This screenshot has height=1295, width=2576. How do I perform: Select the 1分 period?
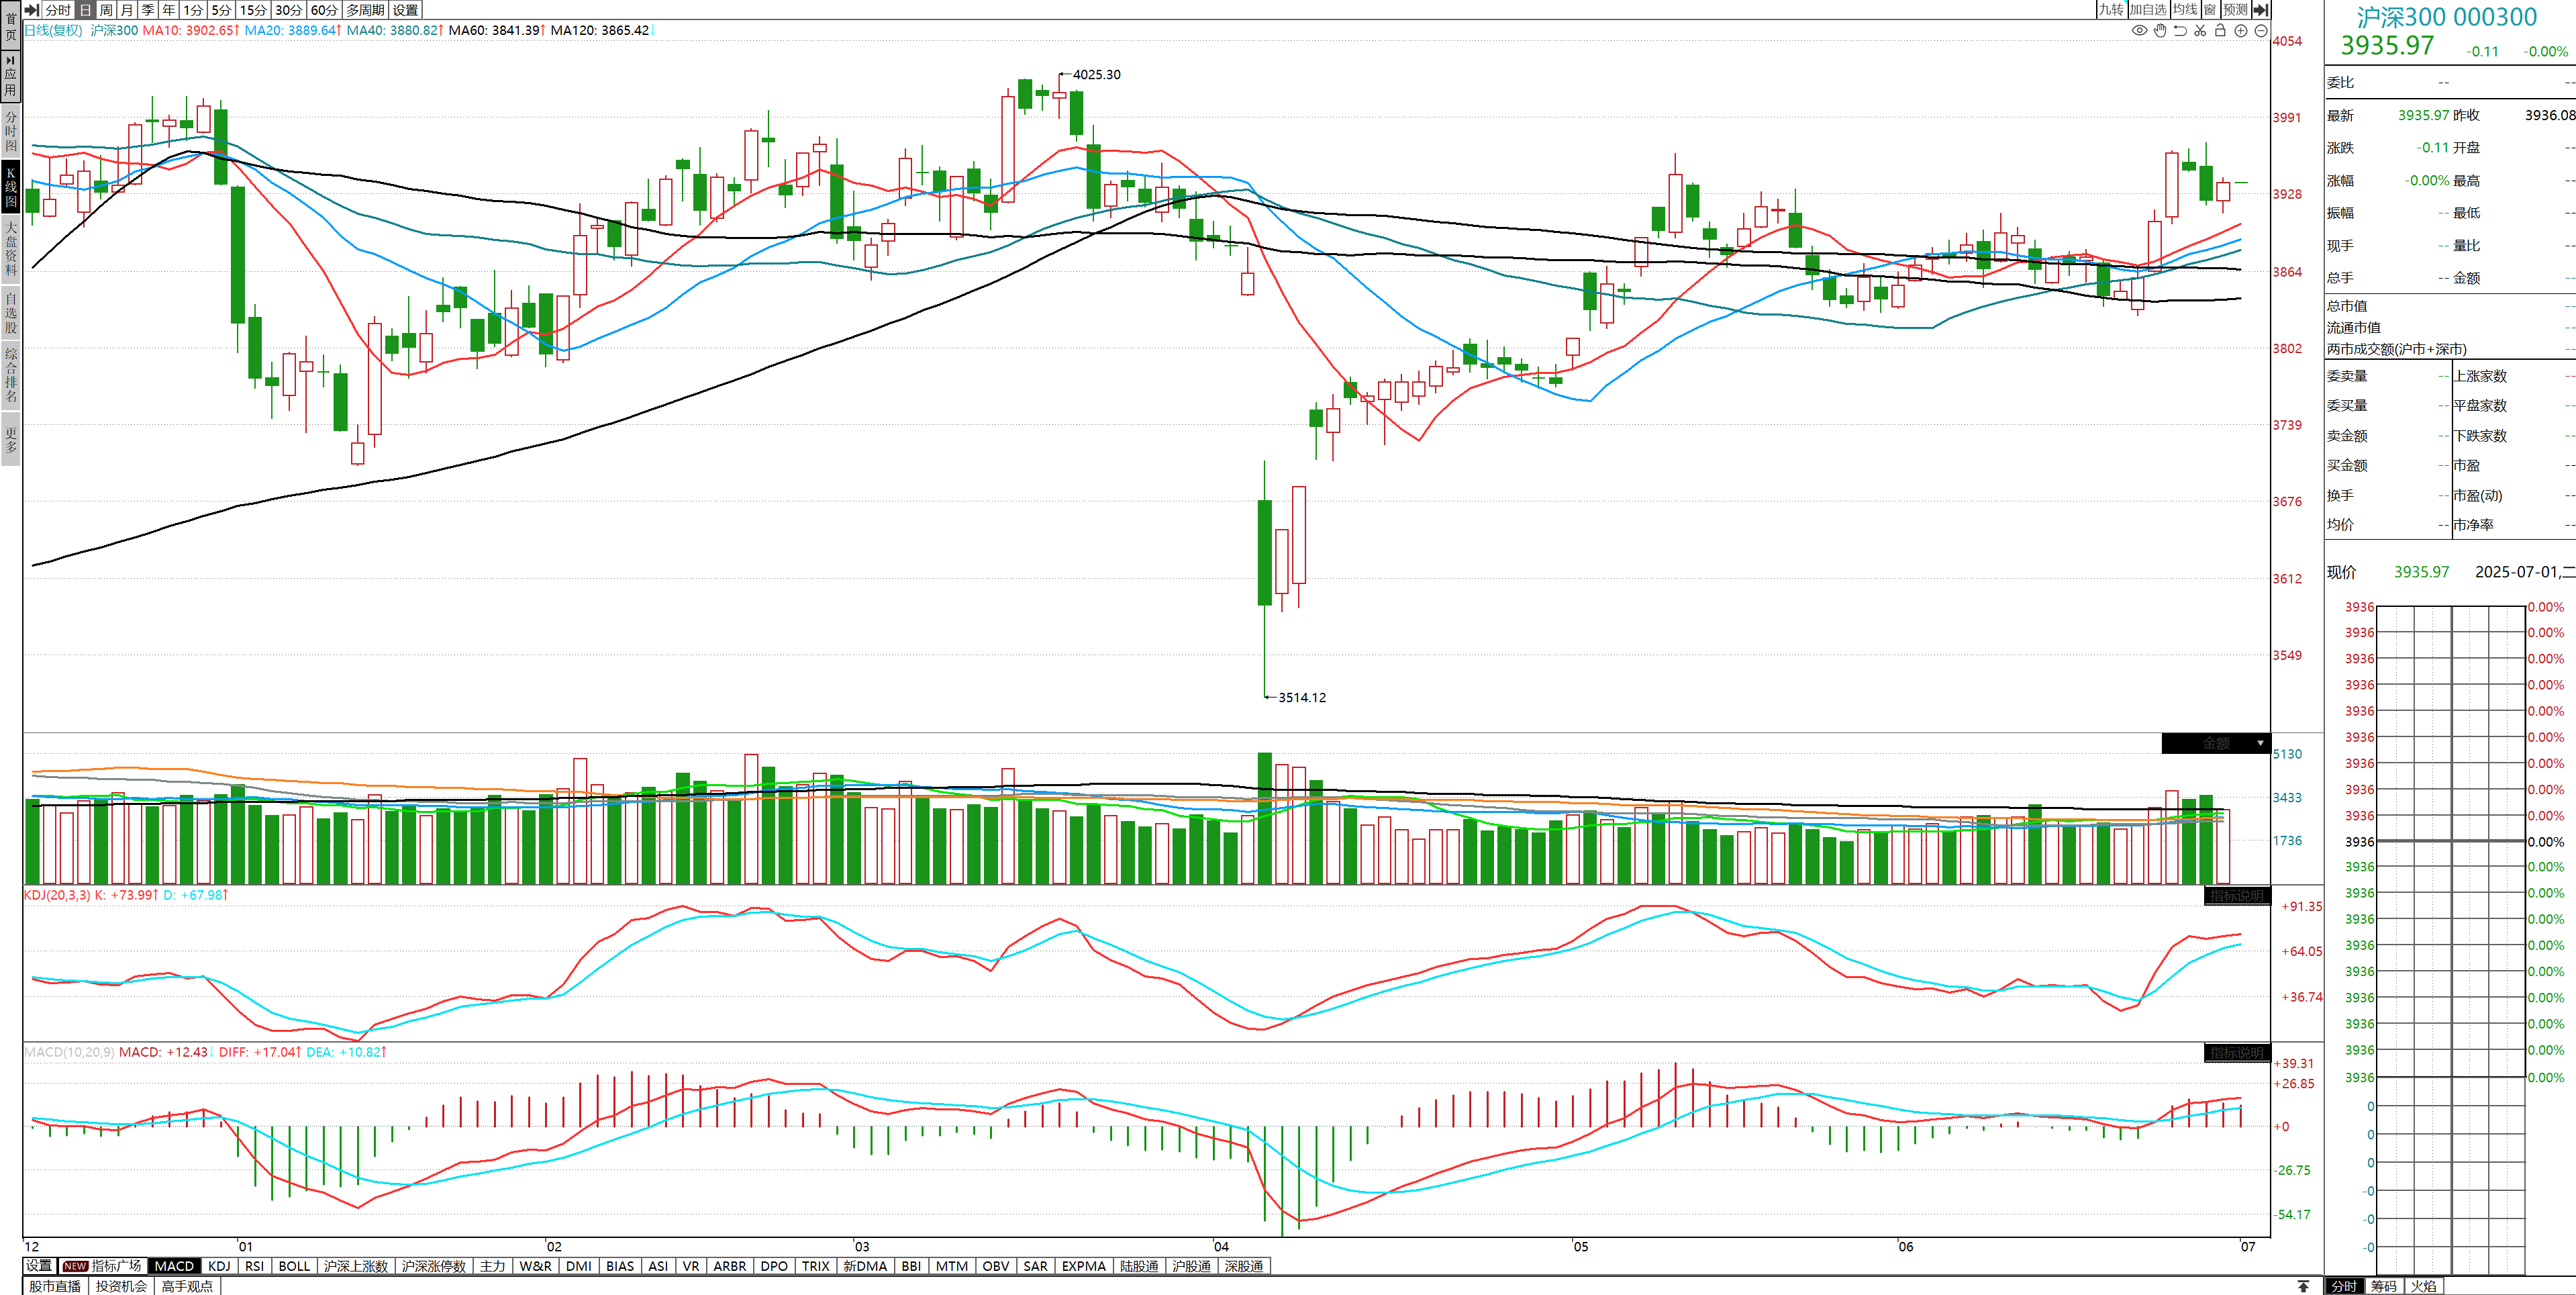[x=193, y=10]
